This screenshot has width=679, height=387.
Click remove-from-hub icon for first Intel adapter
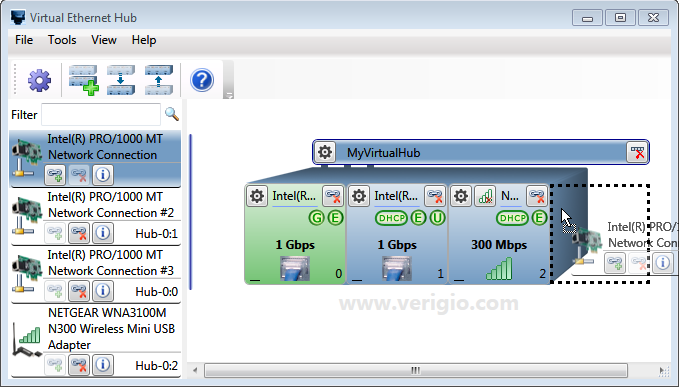click(x=79, y=175)
